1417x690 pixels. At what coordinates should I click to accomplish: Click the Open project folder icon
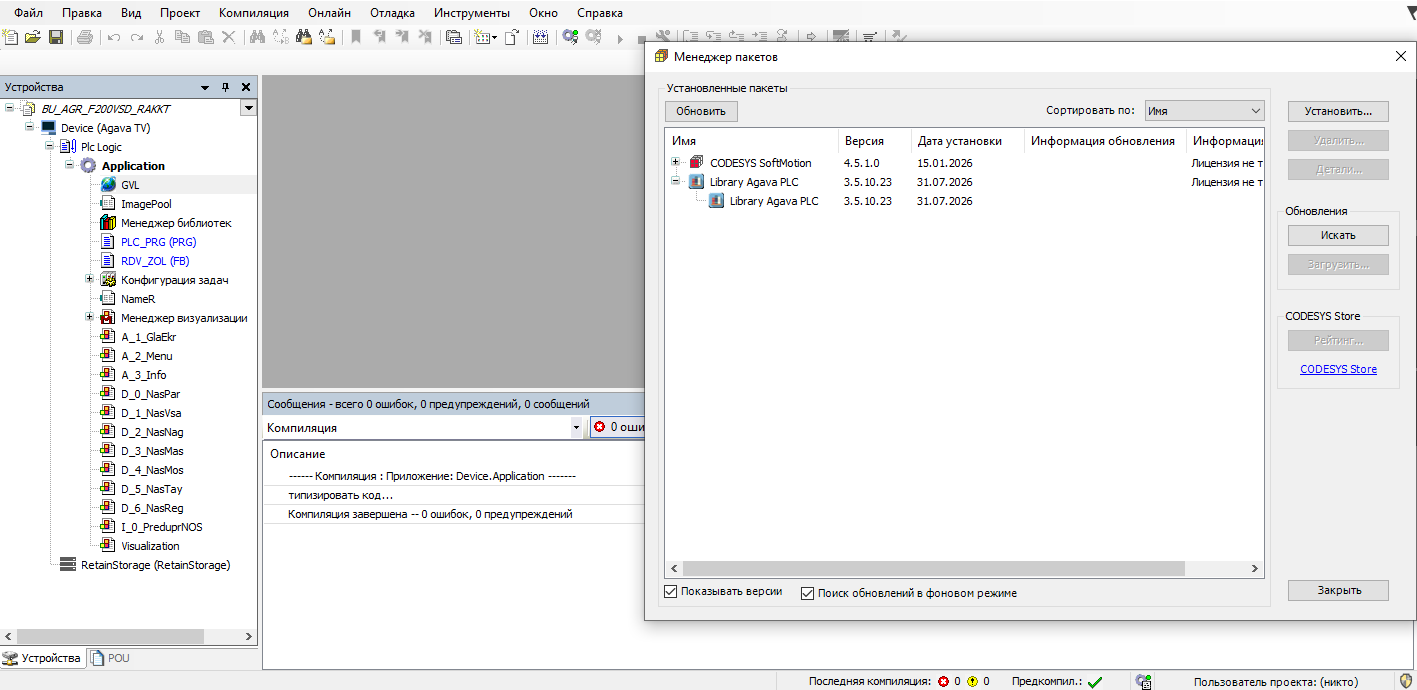coord(33,37)
